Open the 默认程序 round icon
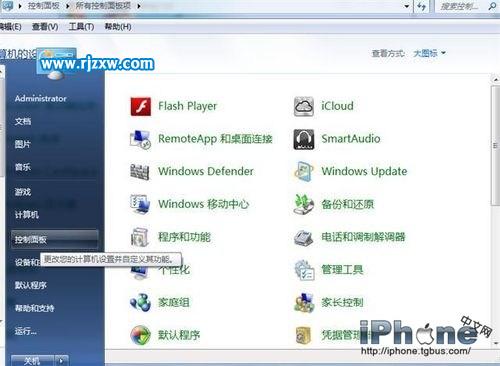Screen dimensions: 500x366 pyautogui.click(x=140, y=335)
